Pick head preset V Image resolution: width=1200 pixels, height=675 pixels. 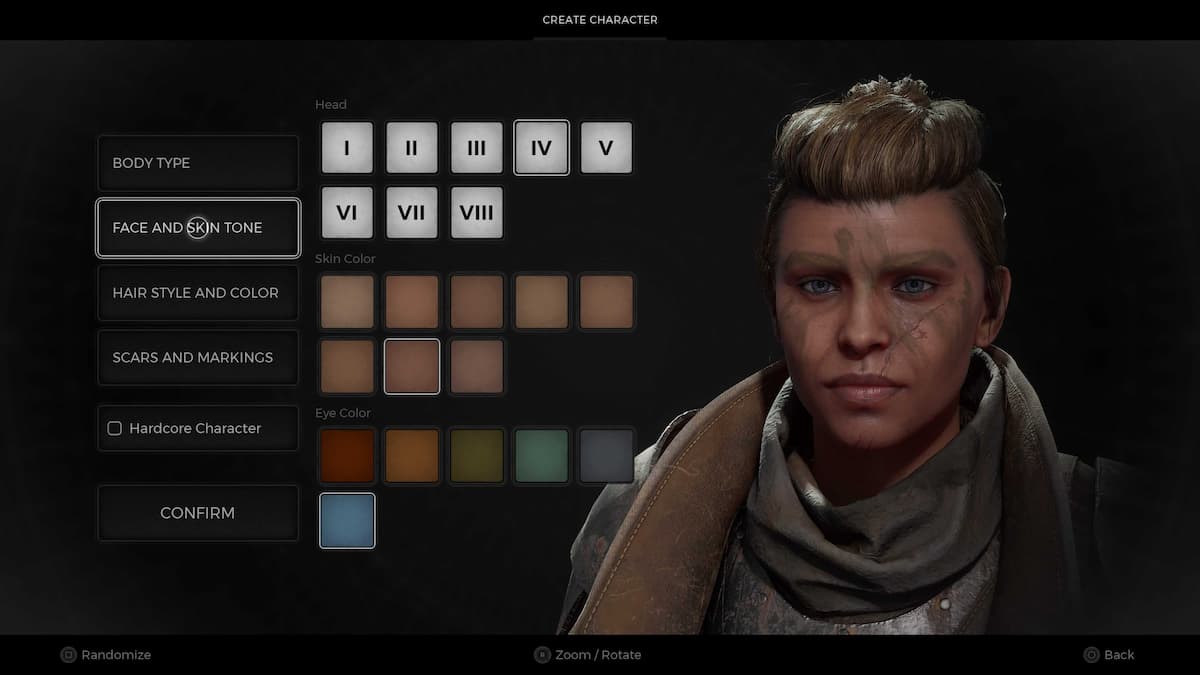point(606,148)
